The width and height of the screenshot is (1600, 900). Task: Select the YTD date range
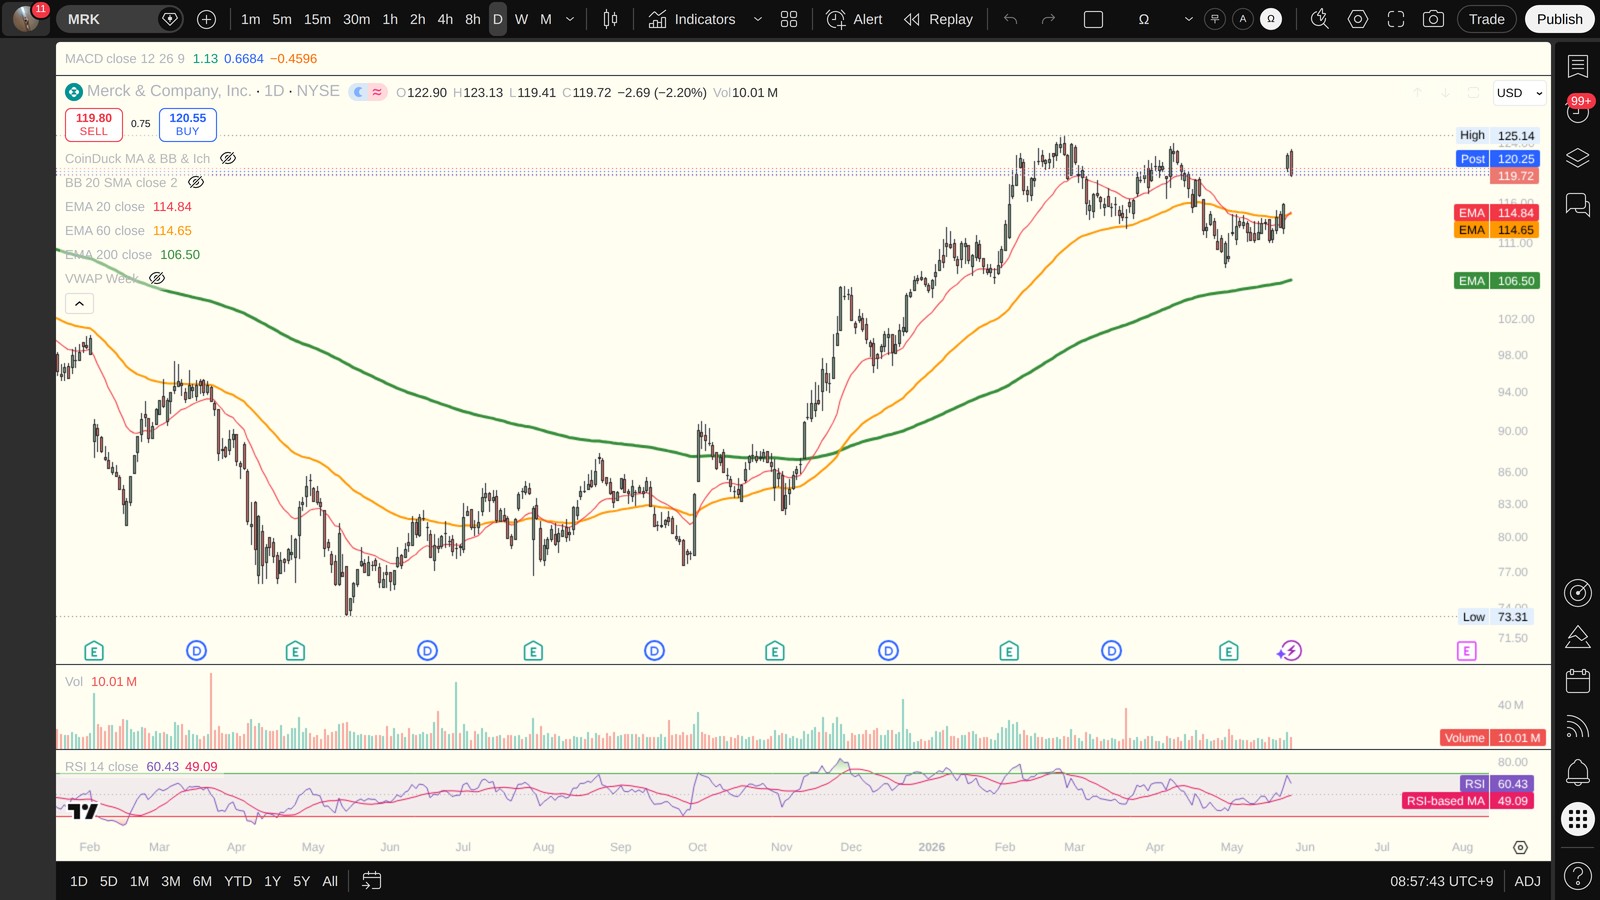(x=238, y=881)
